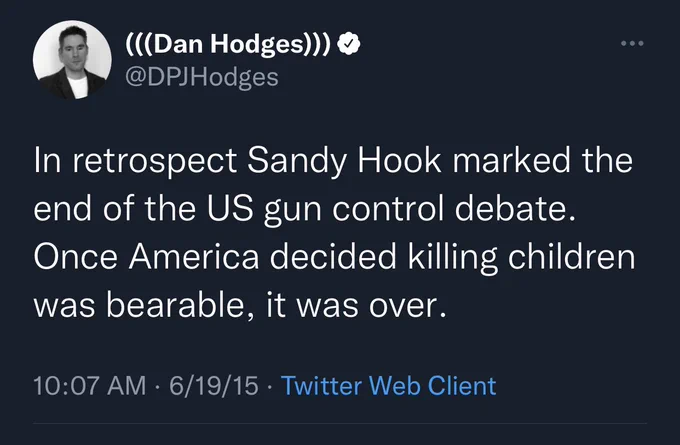
Task: Click the tweet line starting 'end of the US'
Action: (x=304, y=209)
